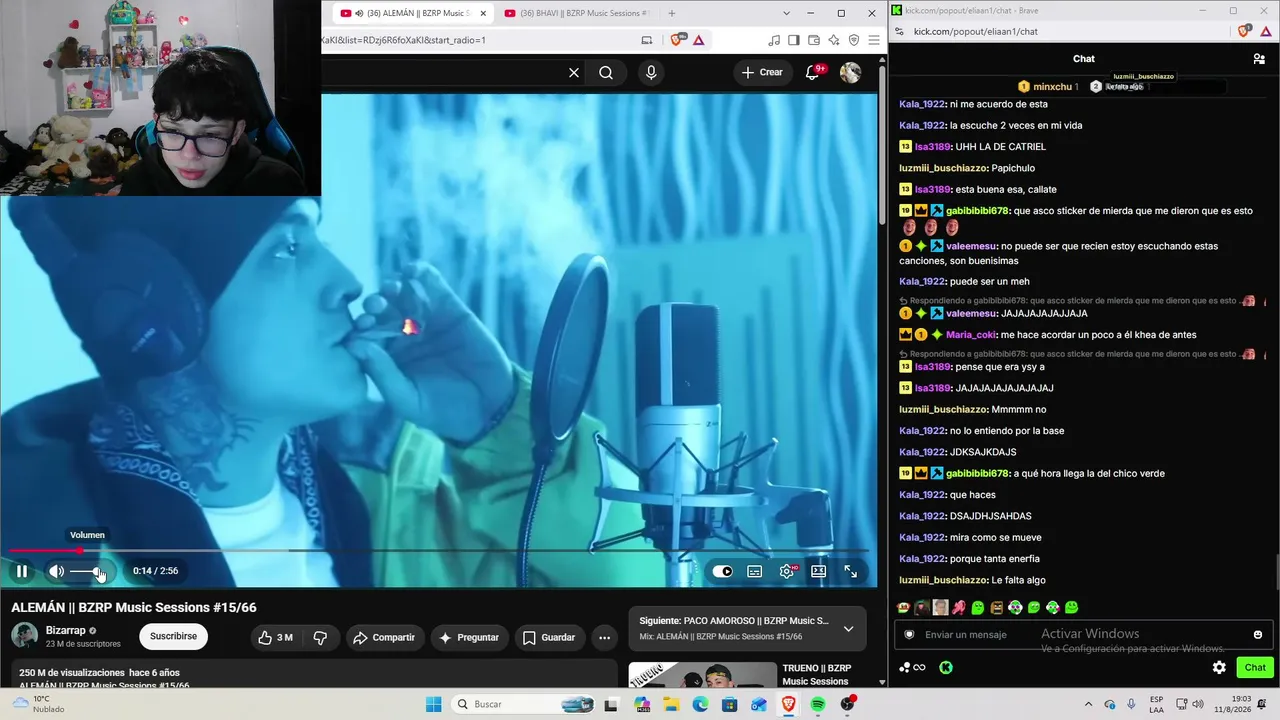The image size is (1280, 720).
Task: Open the Bizarrap channel avatar
Action: tap(25, 636)
